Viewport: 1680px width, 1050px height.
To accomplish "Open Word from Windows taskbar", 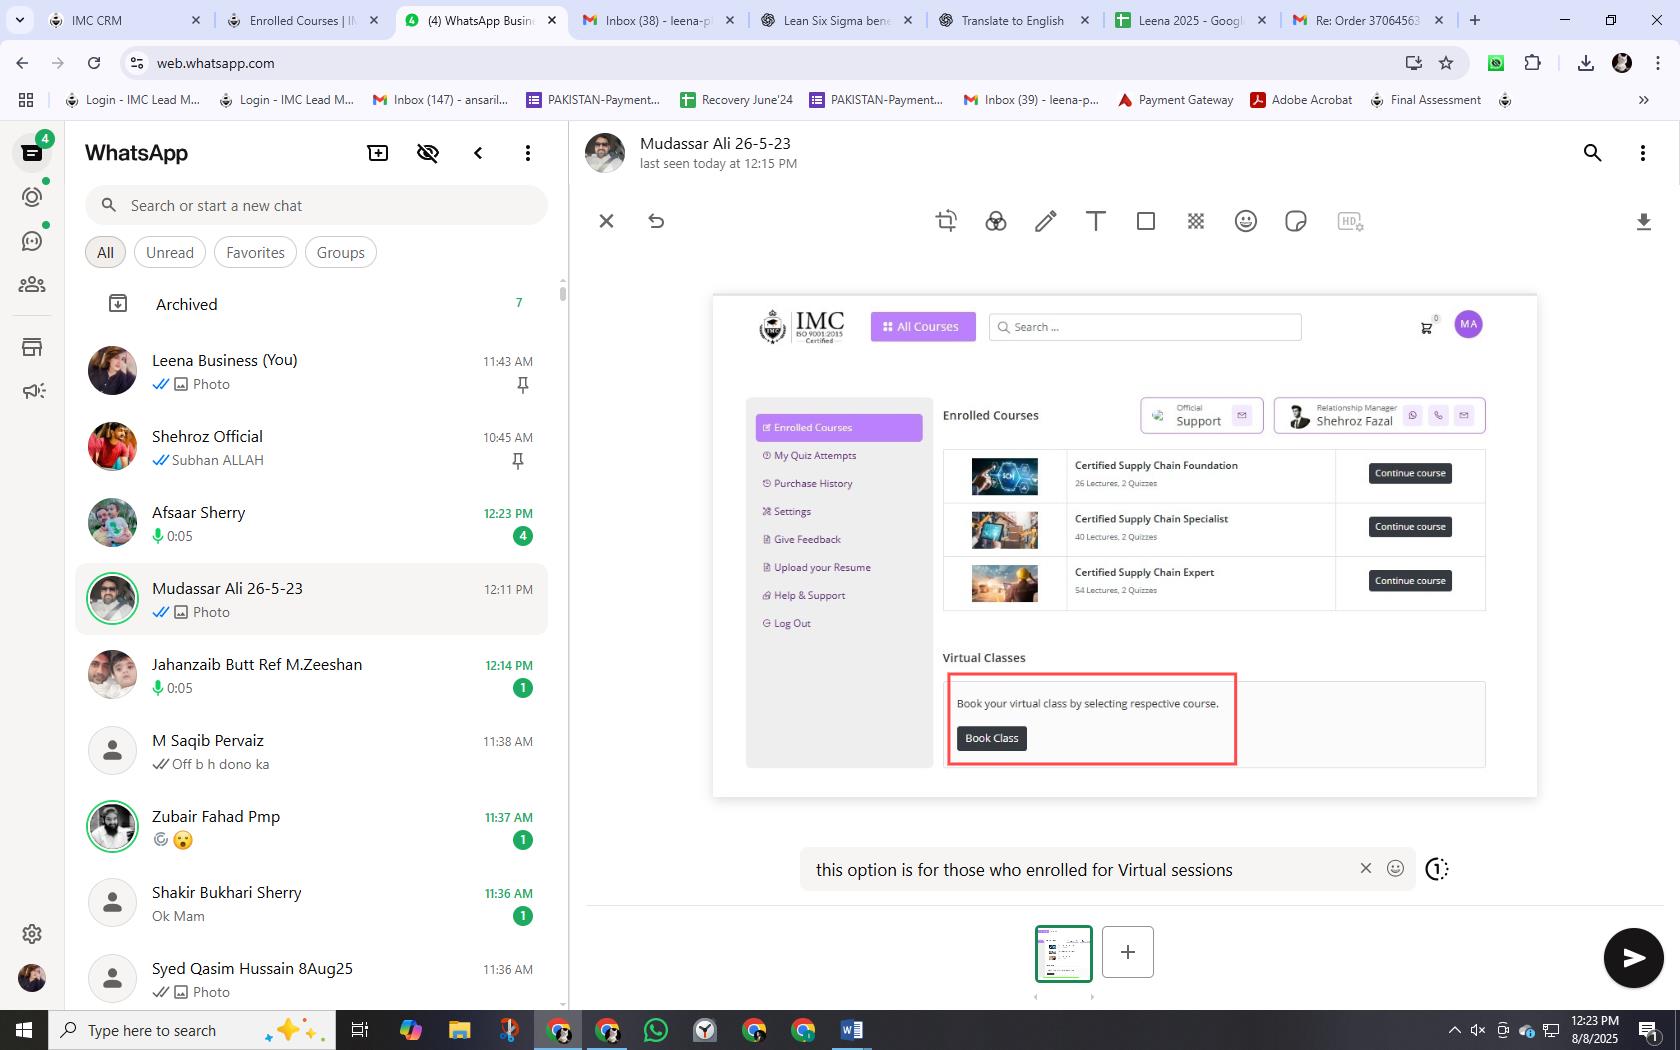I will (852, 1030).
